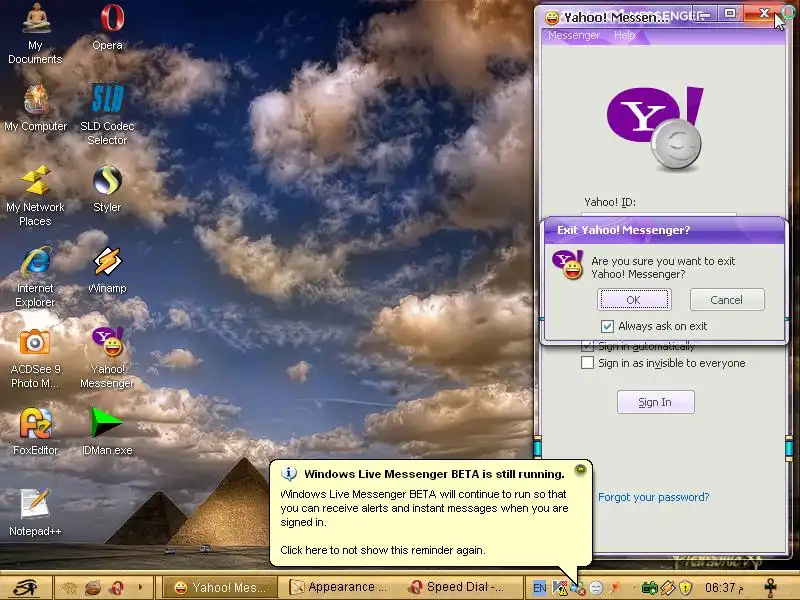Click the info icon in the balloon tip
The height and width of the screenshot is (600, 800).
coord(289,474)
